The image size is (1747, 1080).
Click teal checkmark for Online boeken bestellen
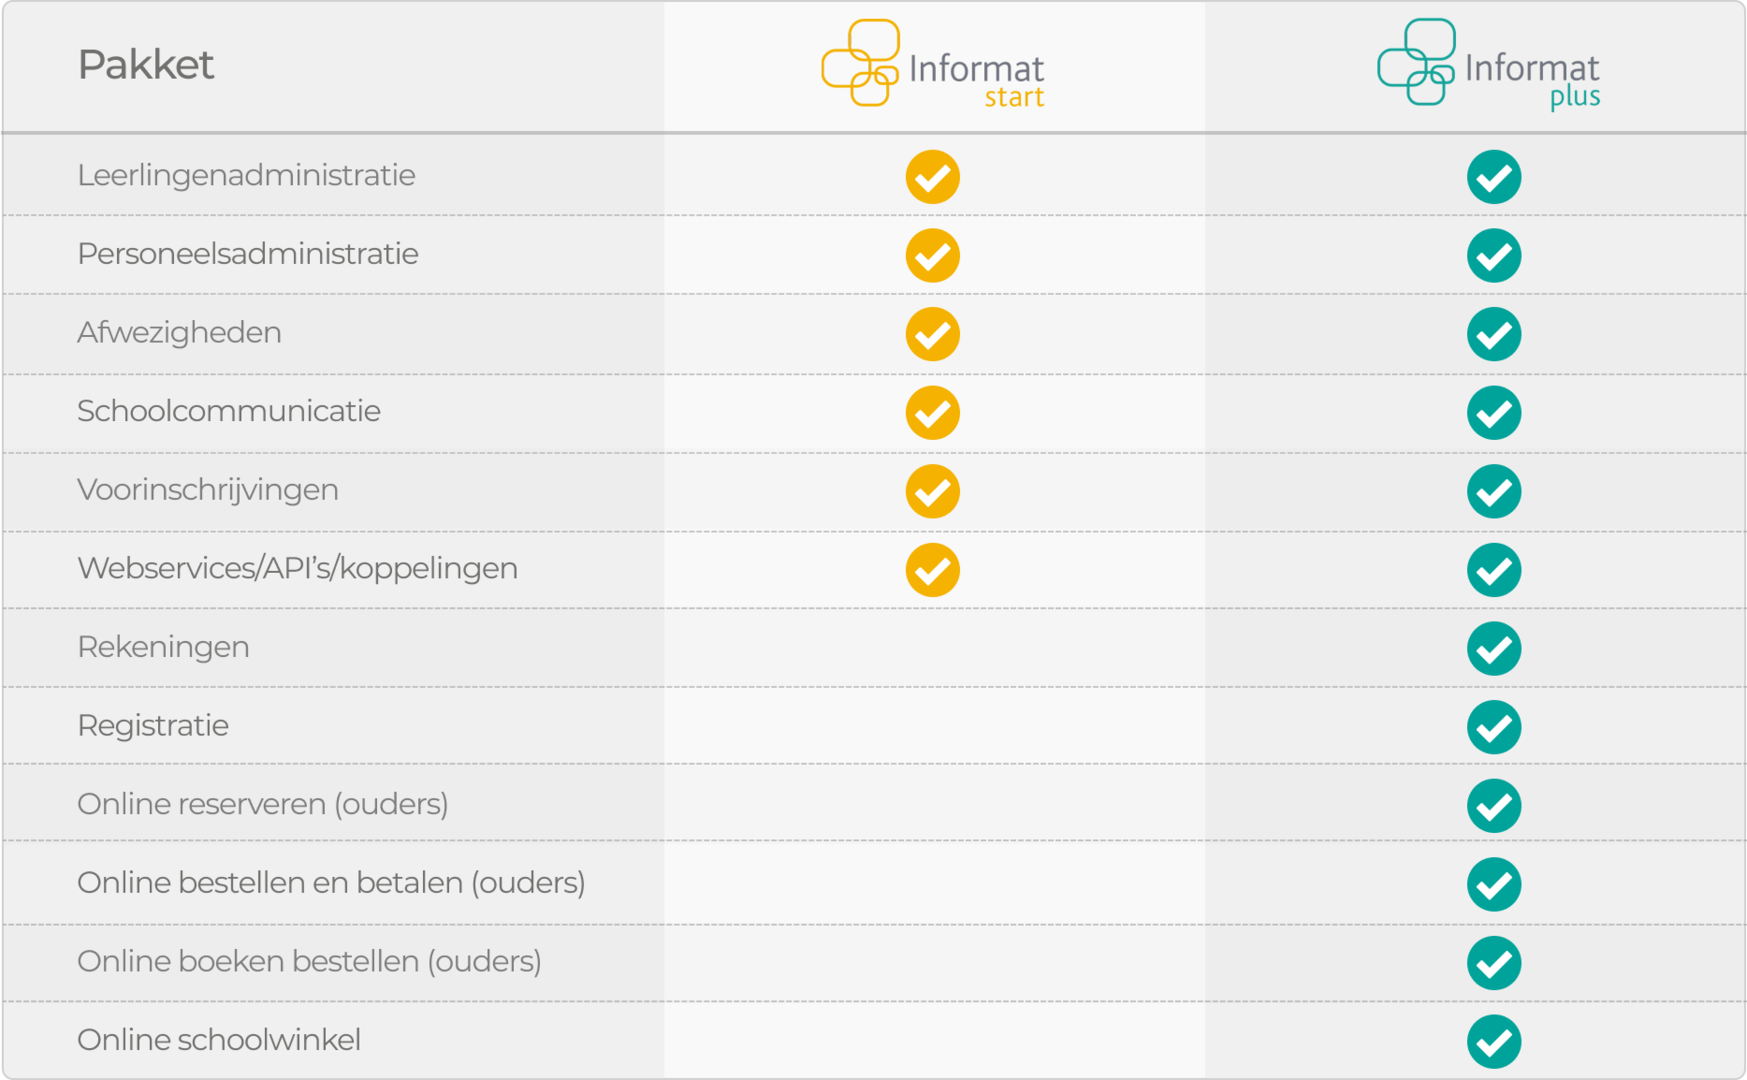pos(1493,963)
